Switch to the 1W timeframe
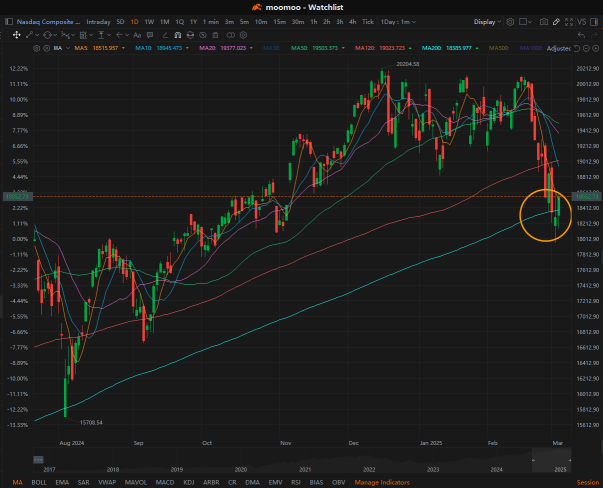 point(149,22)
